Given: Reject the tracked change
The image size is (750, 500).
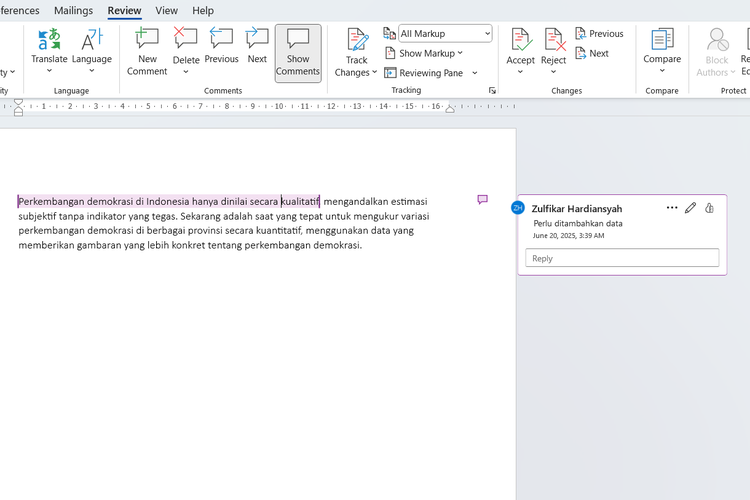Looking at the screenshot, I should pyautogui.click(x=553, y=46).
